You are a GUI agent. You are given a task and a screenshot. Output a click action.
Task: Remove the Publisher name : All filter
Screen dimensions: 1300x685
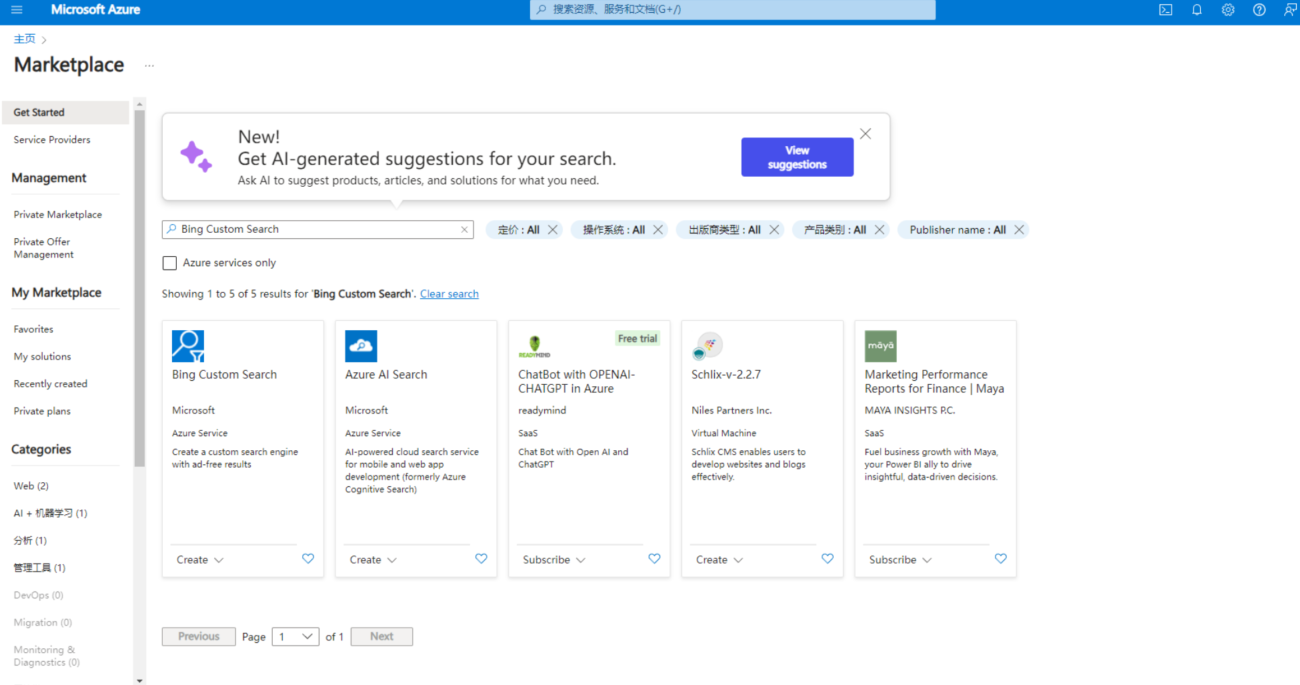click(1019, 230)
